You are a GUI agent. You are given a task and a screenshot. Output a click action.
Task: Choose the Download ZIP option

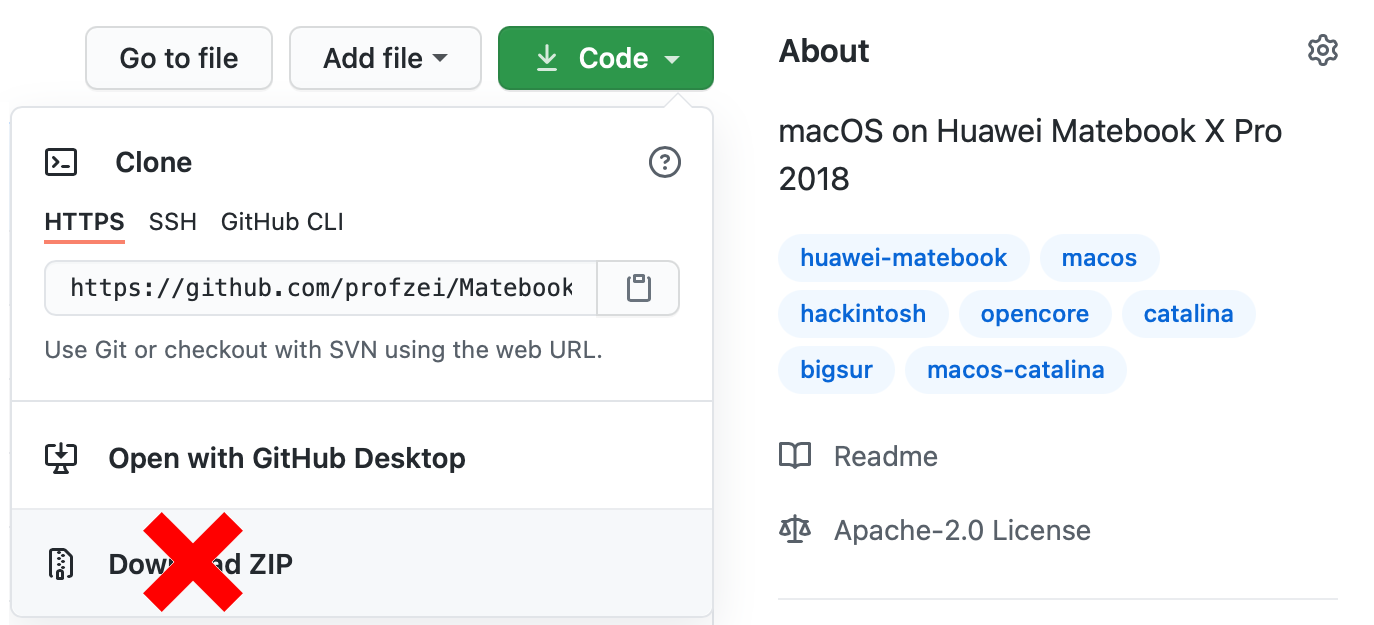point(362,564)
